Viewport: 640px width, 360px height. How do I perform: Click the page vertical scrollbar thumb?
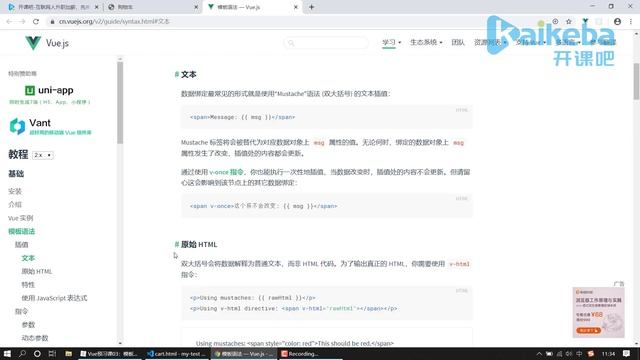tap(636, 81)
